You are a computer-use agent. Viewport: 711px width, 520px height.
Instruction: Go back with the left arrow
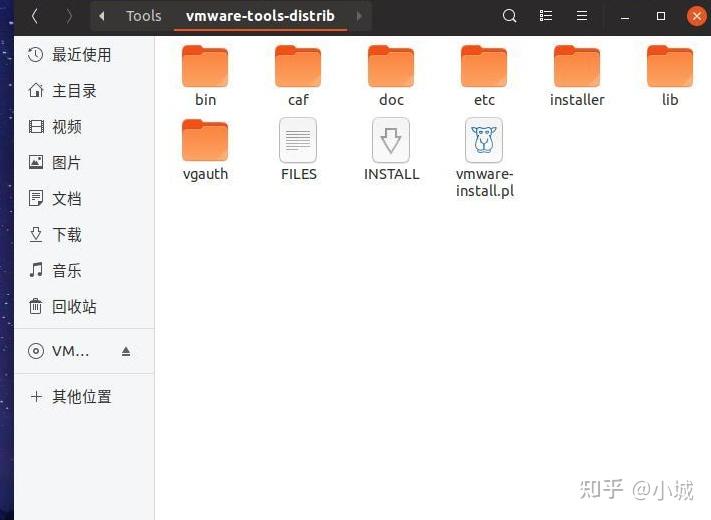pos(34,16)
